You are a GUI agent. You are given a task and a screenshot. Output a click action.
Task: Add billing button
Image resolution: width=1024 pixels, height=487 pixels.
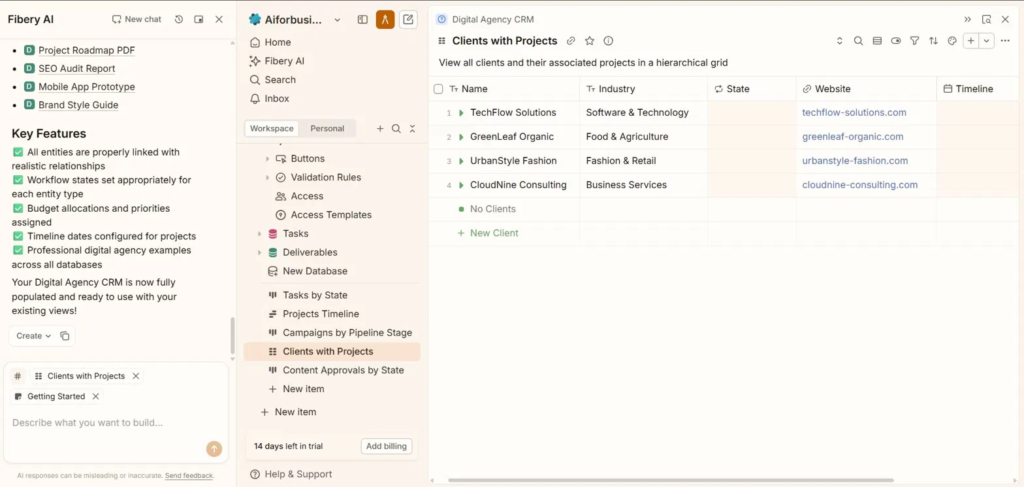click(387, 447)
